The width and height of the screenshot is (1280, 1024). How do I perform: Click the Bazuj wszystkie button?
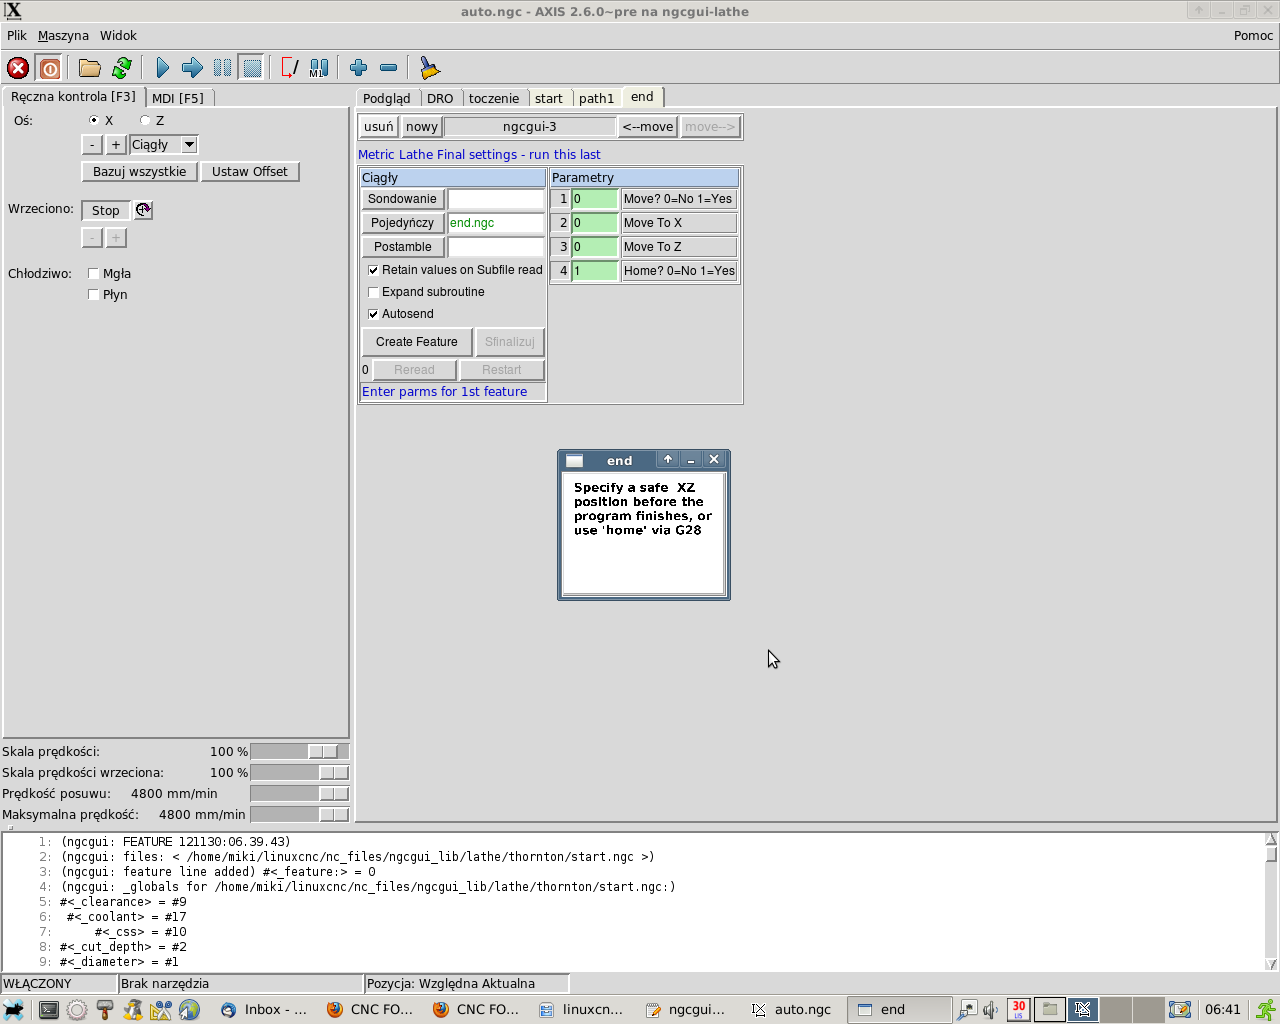[x=140, y=172]
